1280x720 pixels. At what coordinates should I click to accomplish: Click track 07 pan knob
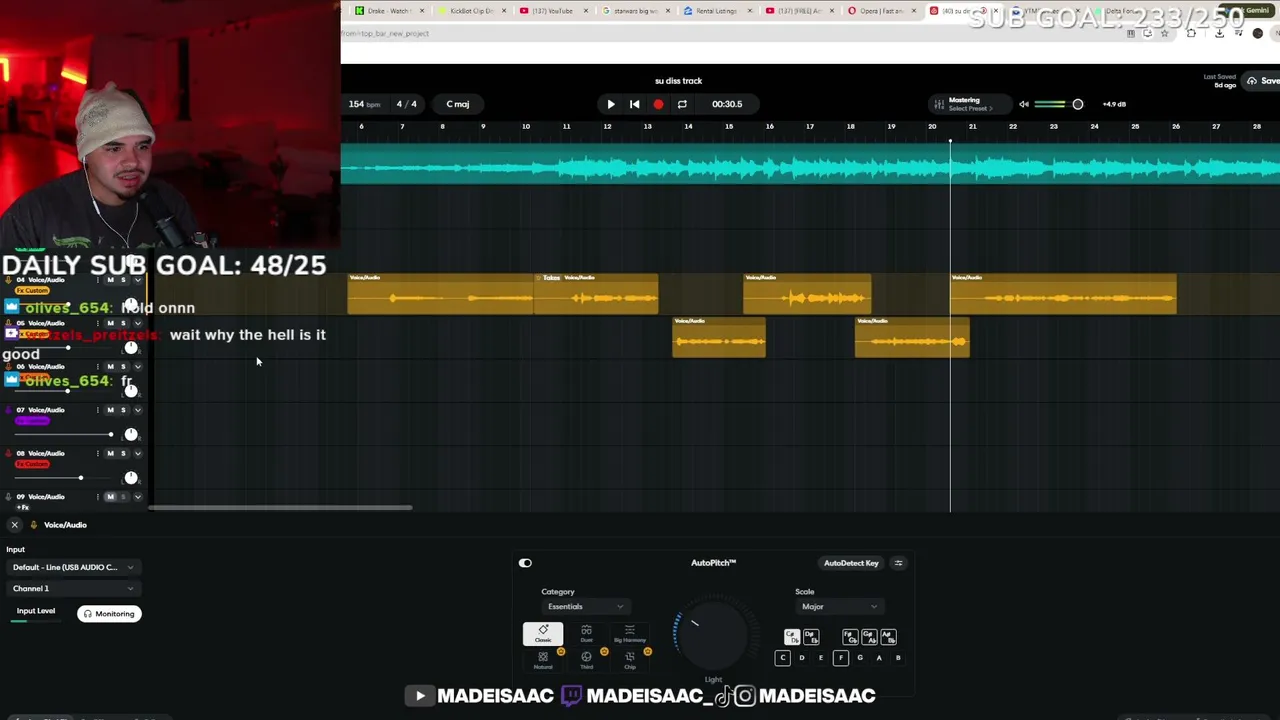click(x=131, y=434)
